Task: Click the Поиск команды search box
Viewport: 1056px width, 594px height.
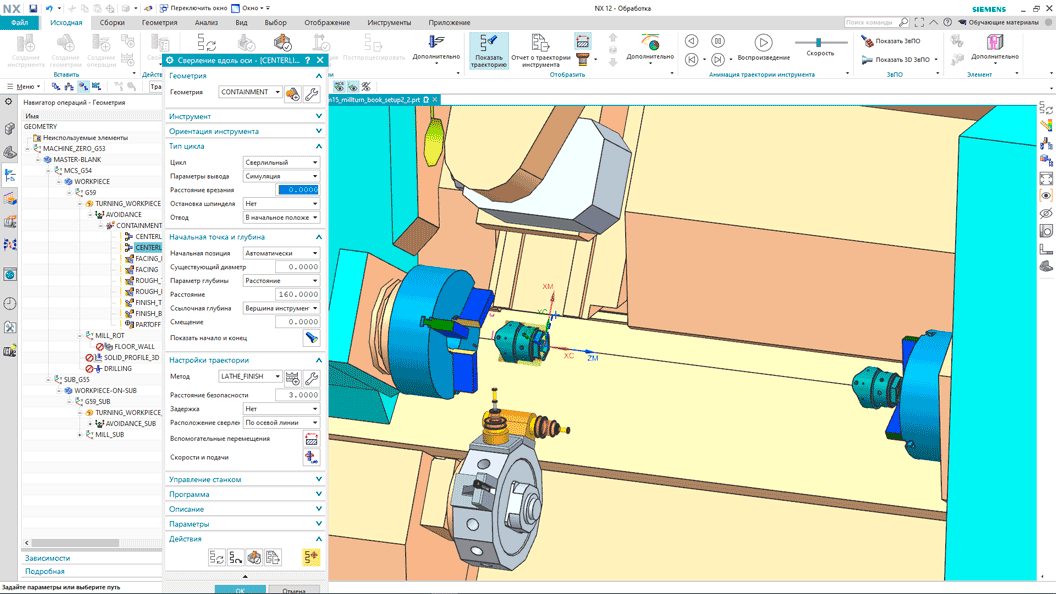Action: pyautogui.click(x=877, y=22)
